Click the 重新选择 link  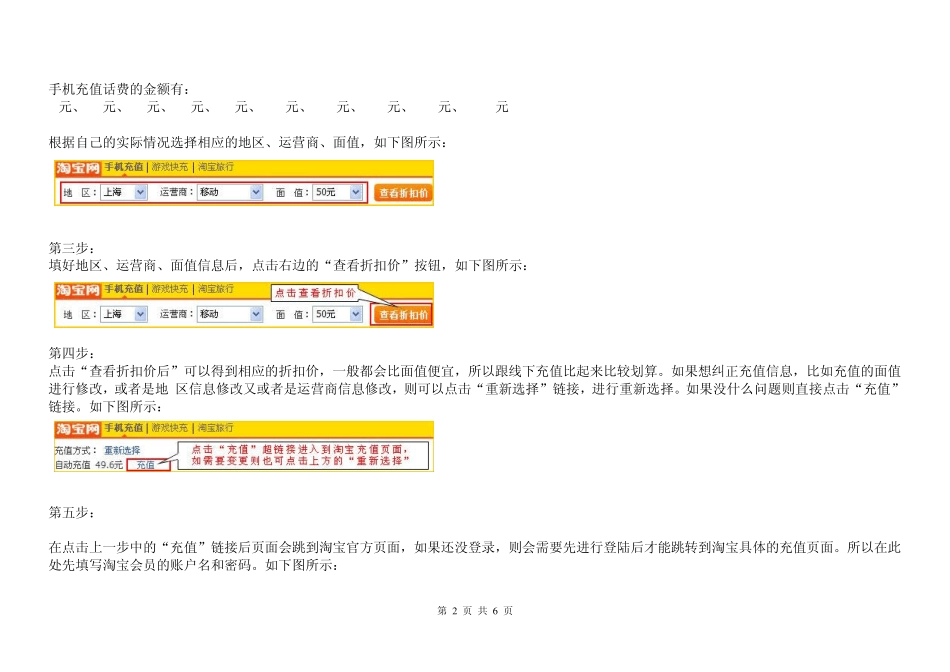click(122, 450)
